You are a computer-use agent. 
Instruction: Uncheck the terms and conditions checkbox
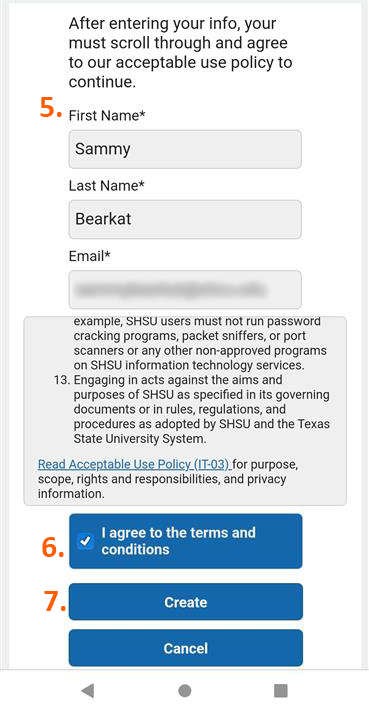point(85,541)
